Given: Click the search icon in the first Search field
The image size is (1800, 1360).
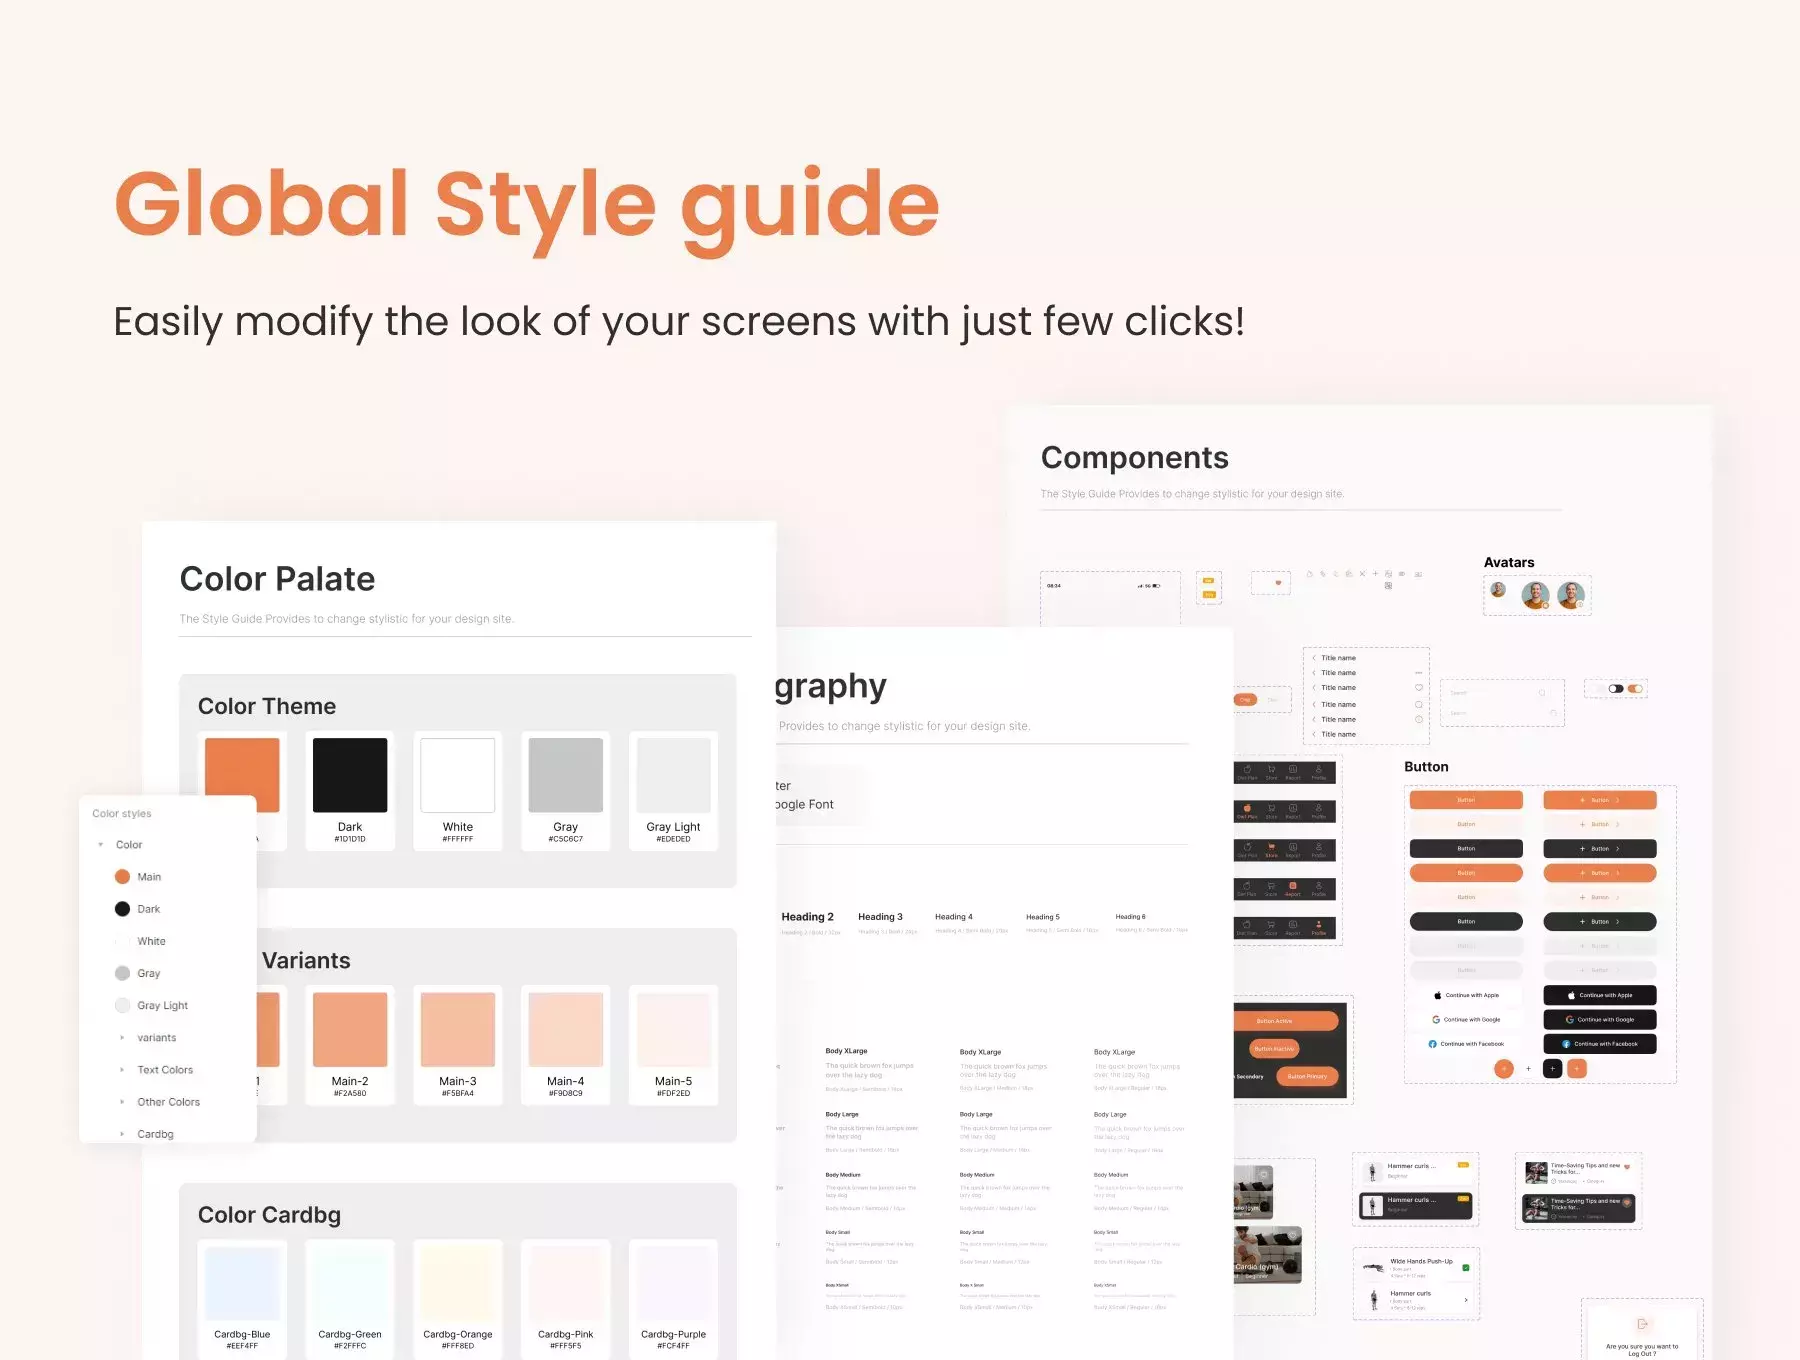Looking at the screenshot, I should [1542, 693].
